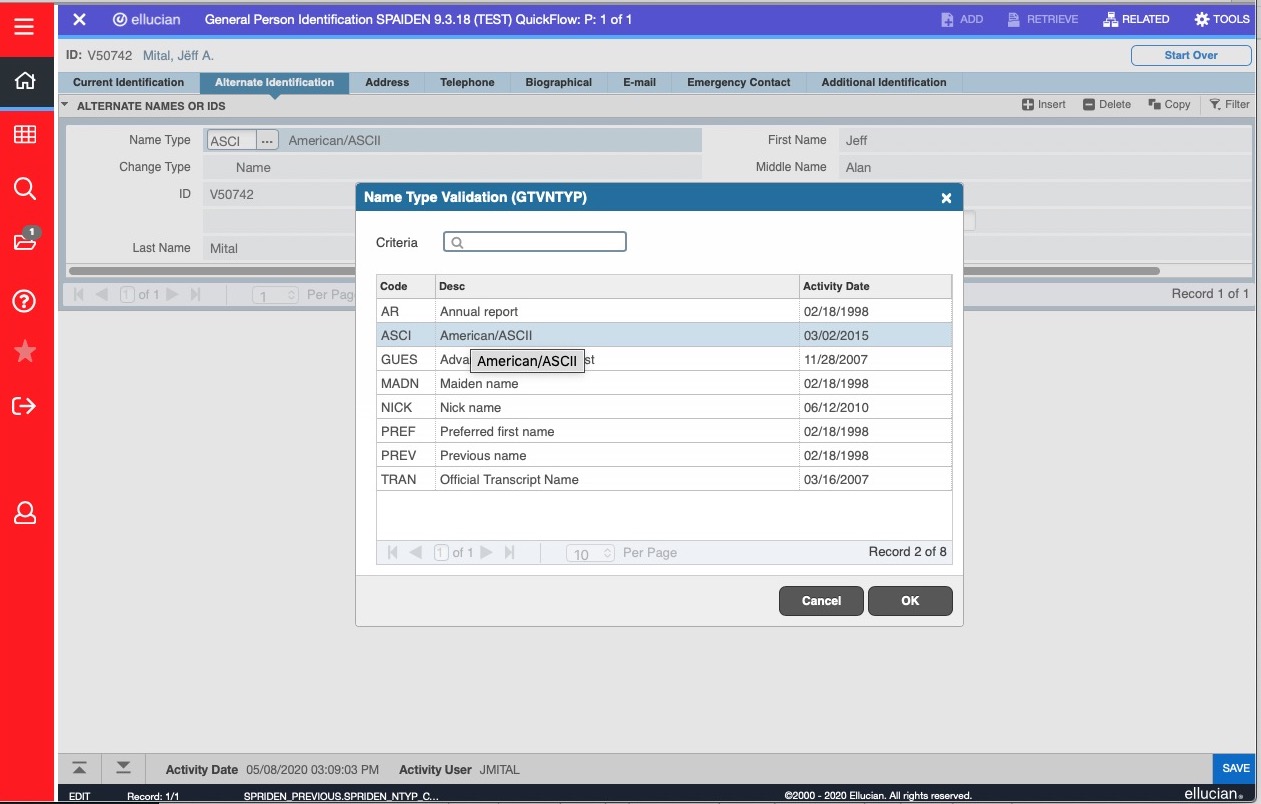Open the Tools gear menu
The height and width of the screenshot is (804, 1261).
pos(1222,19)
